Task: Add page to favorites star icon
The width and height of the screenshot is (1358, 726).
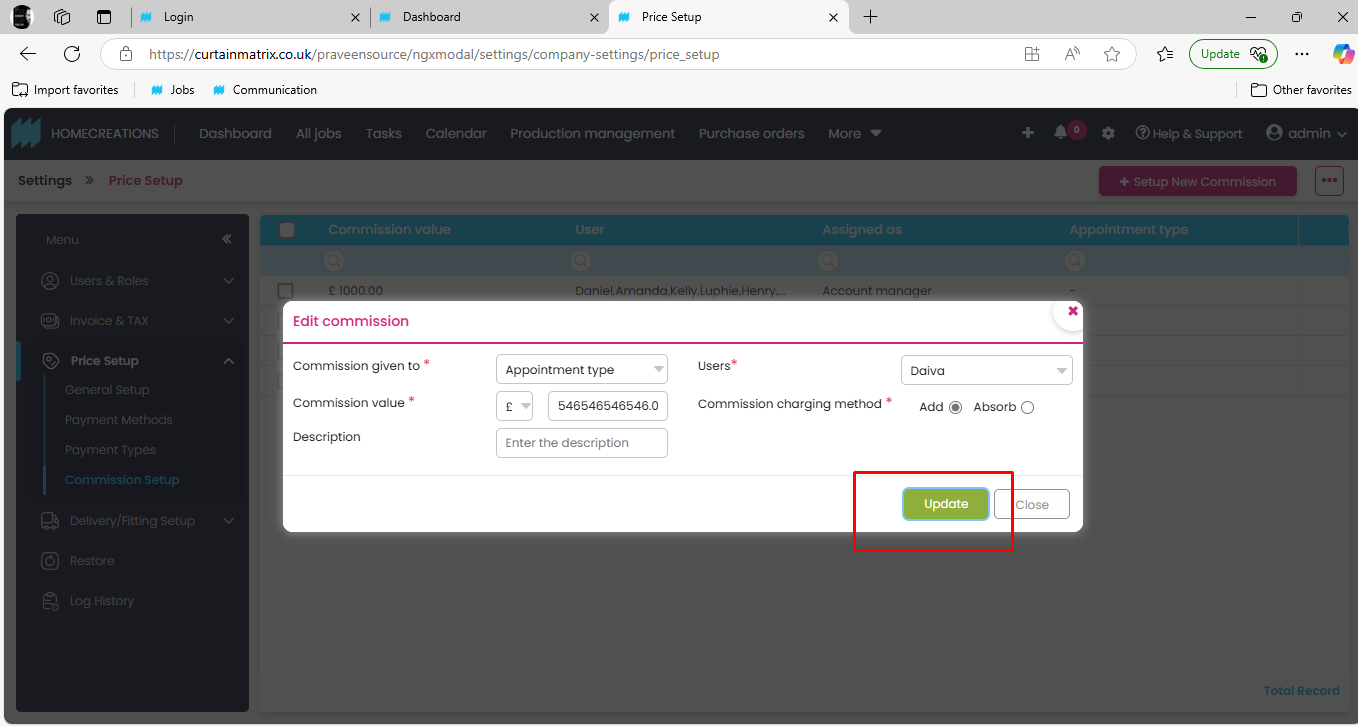Action: point(1111,54)
